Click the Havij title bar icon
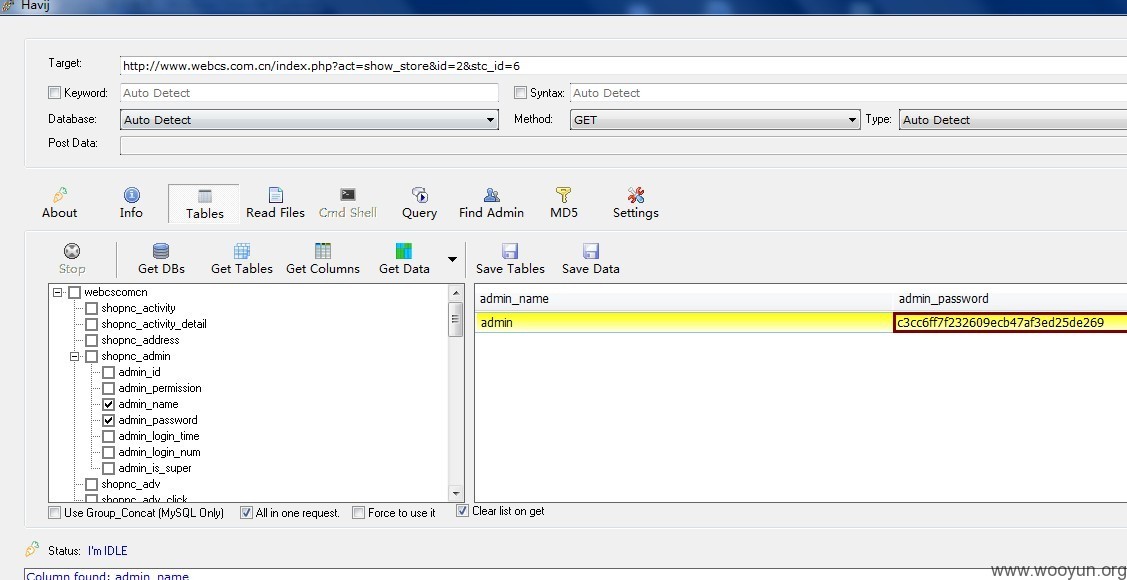This screenshot has width=1127, height=580. click(x=6, y=6)
